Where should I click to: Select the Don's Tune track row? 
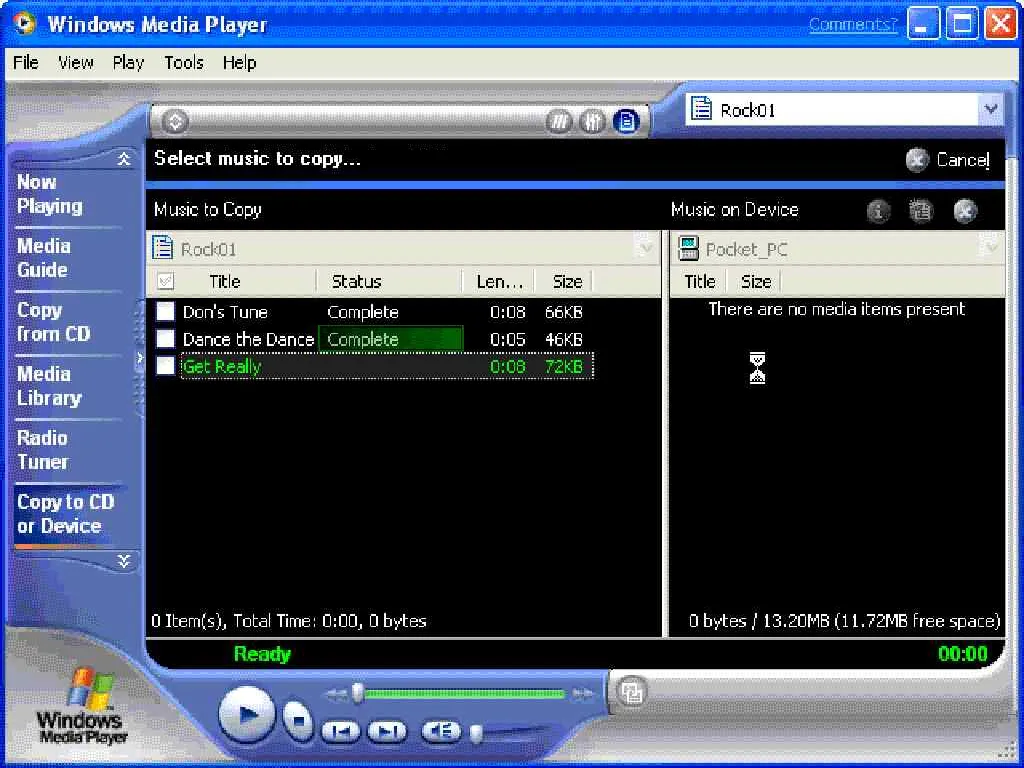point(387,312)
